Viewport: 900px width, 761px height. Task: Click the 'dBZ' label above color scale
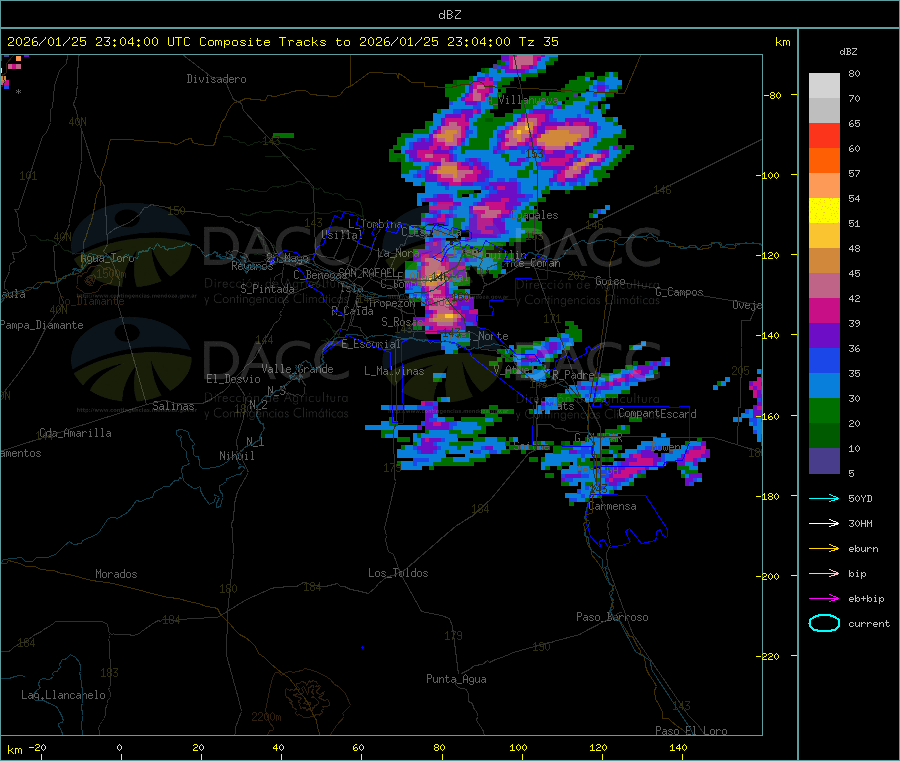click(x=848, y=52)
